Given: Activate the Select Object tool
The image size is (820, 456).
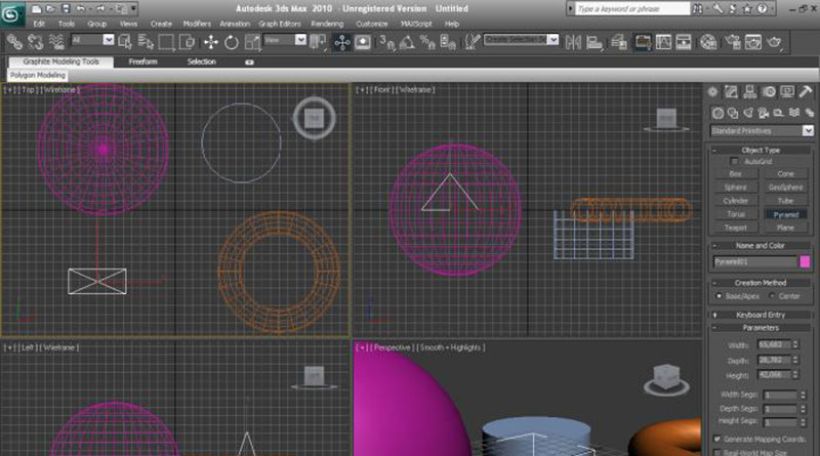Looking at the screenshot, I should click(126, 42).
